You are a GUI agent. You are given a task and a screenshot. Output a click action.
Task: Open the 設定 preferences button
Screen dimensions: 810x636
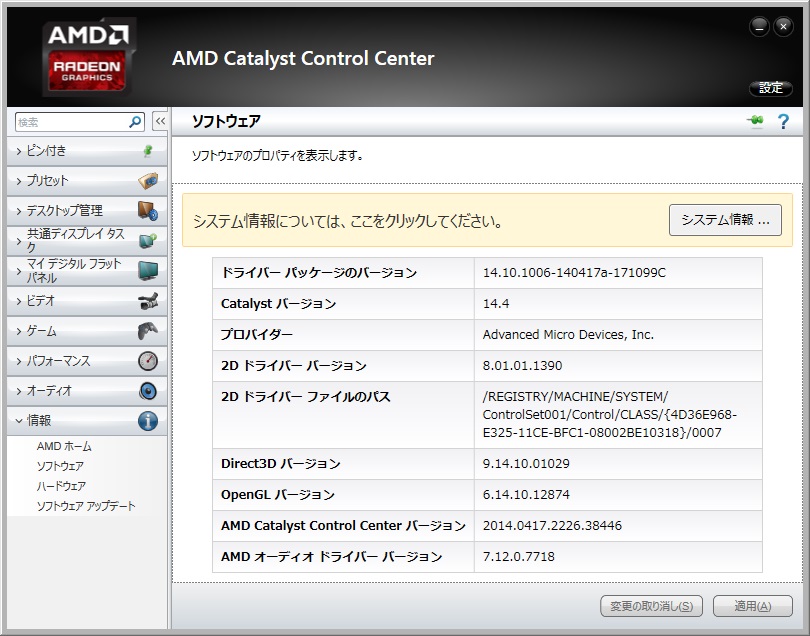pyautogui.click(x=771, y=88)
